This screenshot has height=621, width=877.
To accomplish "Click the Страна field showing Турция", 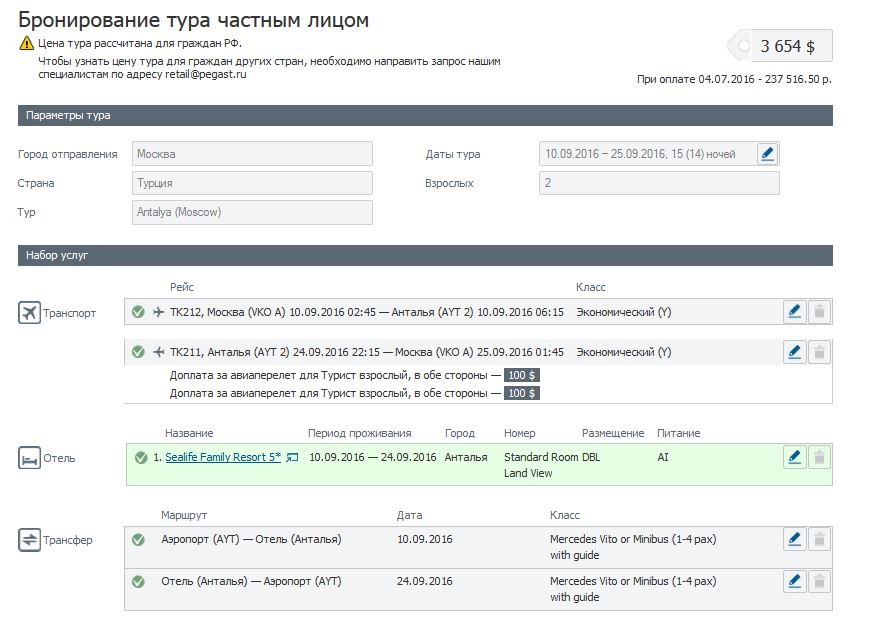I will tap(252, 183).
